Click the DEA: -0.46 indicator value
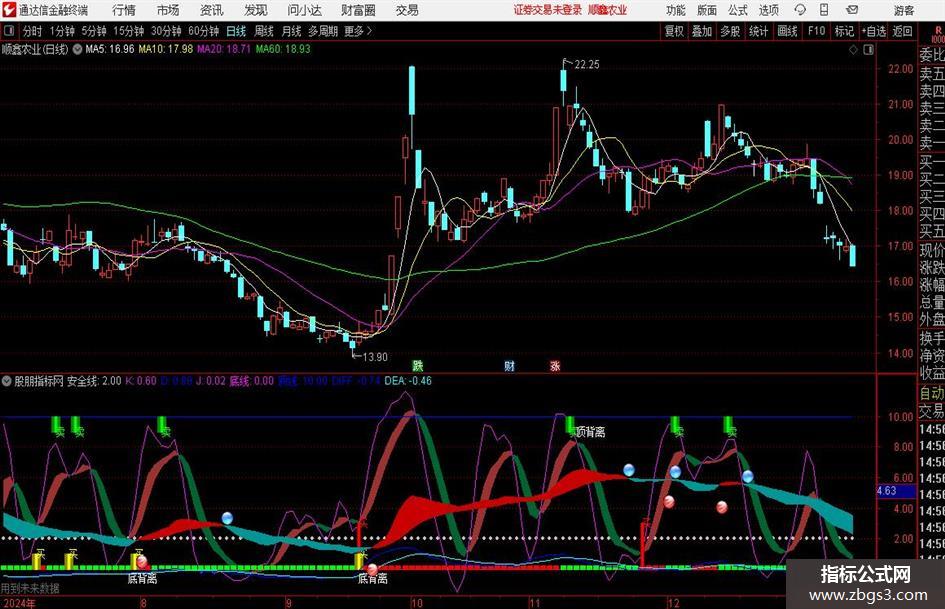Viewport: 945px width, 609px height. (408, 381)
